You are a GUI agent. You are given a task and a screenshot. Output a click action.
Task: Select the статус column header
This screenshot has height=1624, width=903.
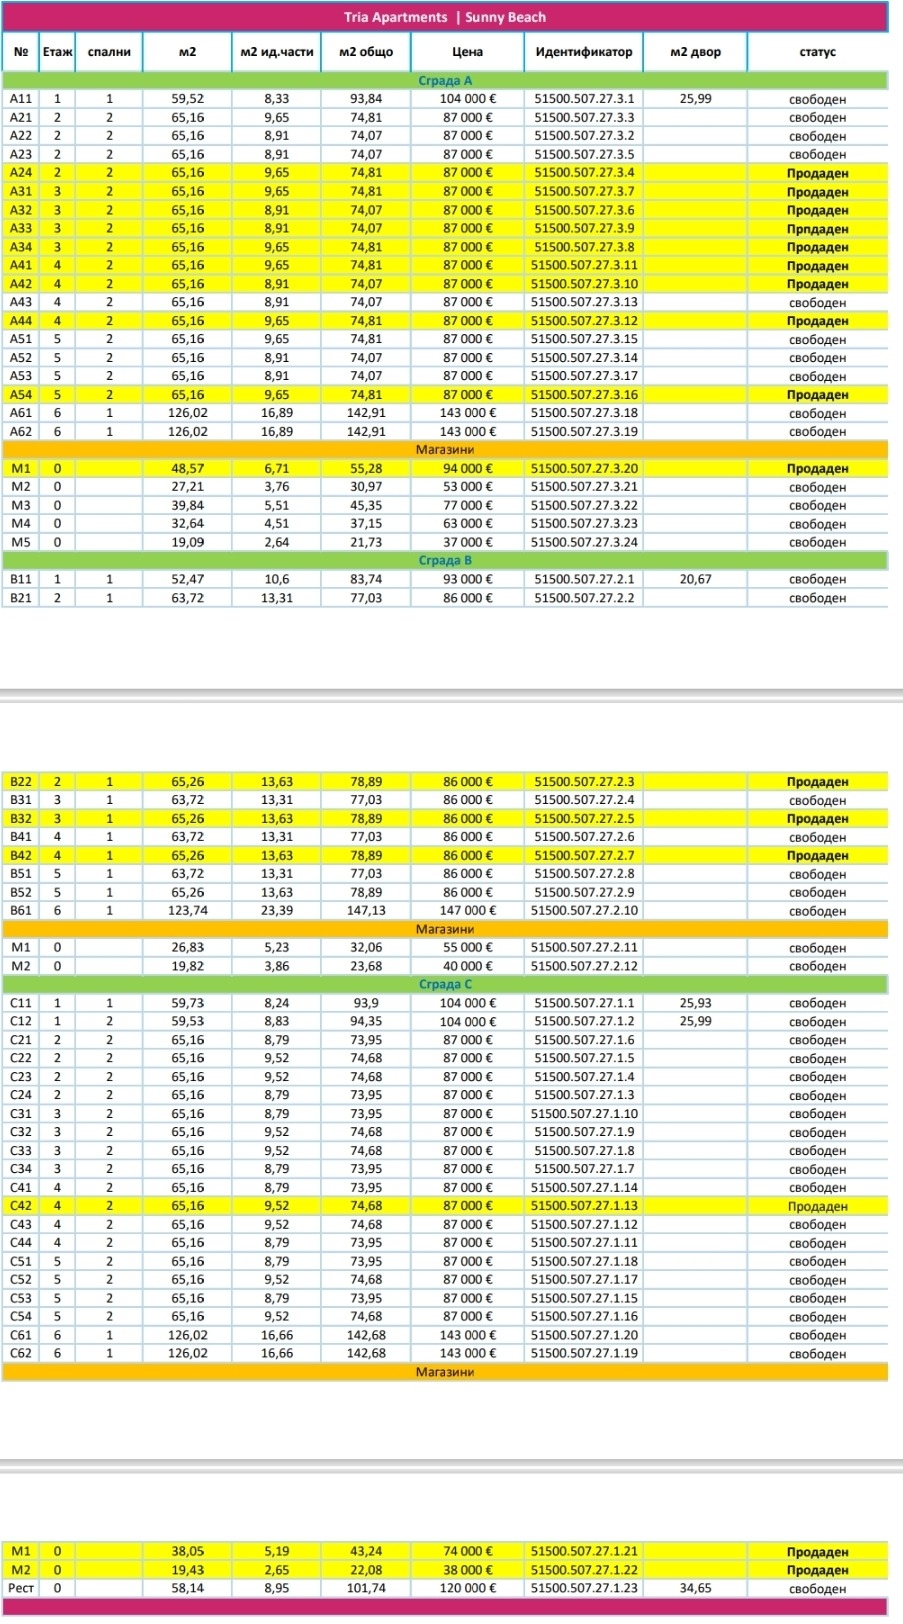816,52
